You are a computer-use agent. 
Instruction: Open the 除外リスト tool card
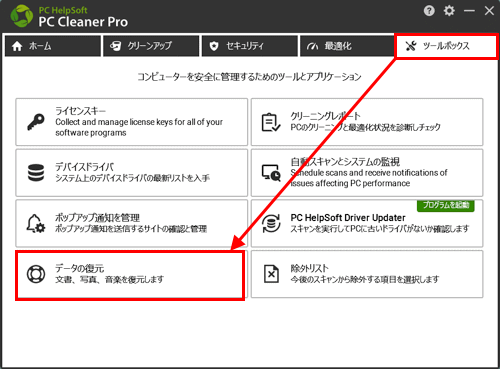[367, 274]
